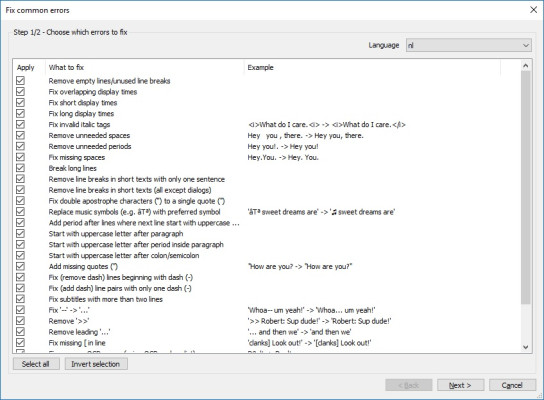Click 'Select all' button
This screenshot has height=400, width=544.
tap(36, 364)
